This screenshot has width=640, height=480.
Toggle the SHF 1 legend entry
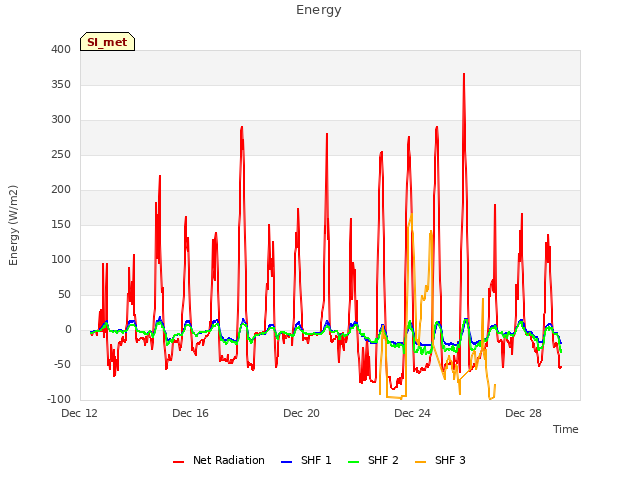click(306, 460)
